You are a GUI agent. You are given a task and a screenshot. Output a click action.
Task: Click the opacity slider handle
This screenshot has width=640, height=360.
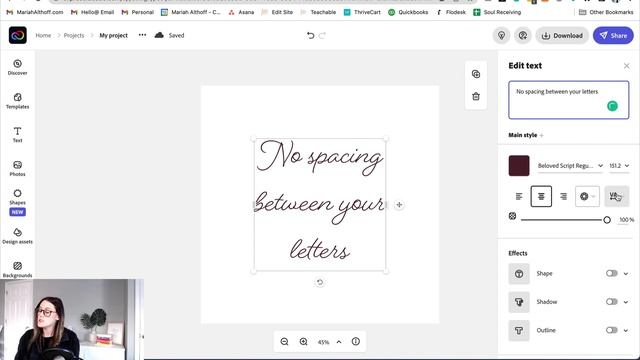coord(607,220)
